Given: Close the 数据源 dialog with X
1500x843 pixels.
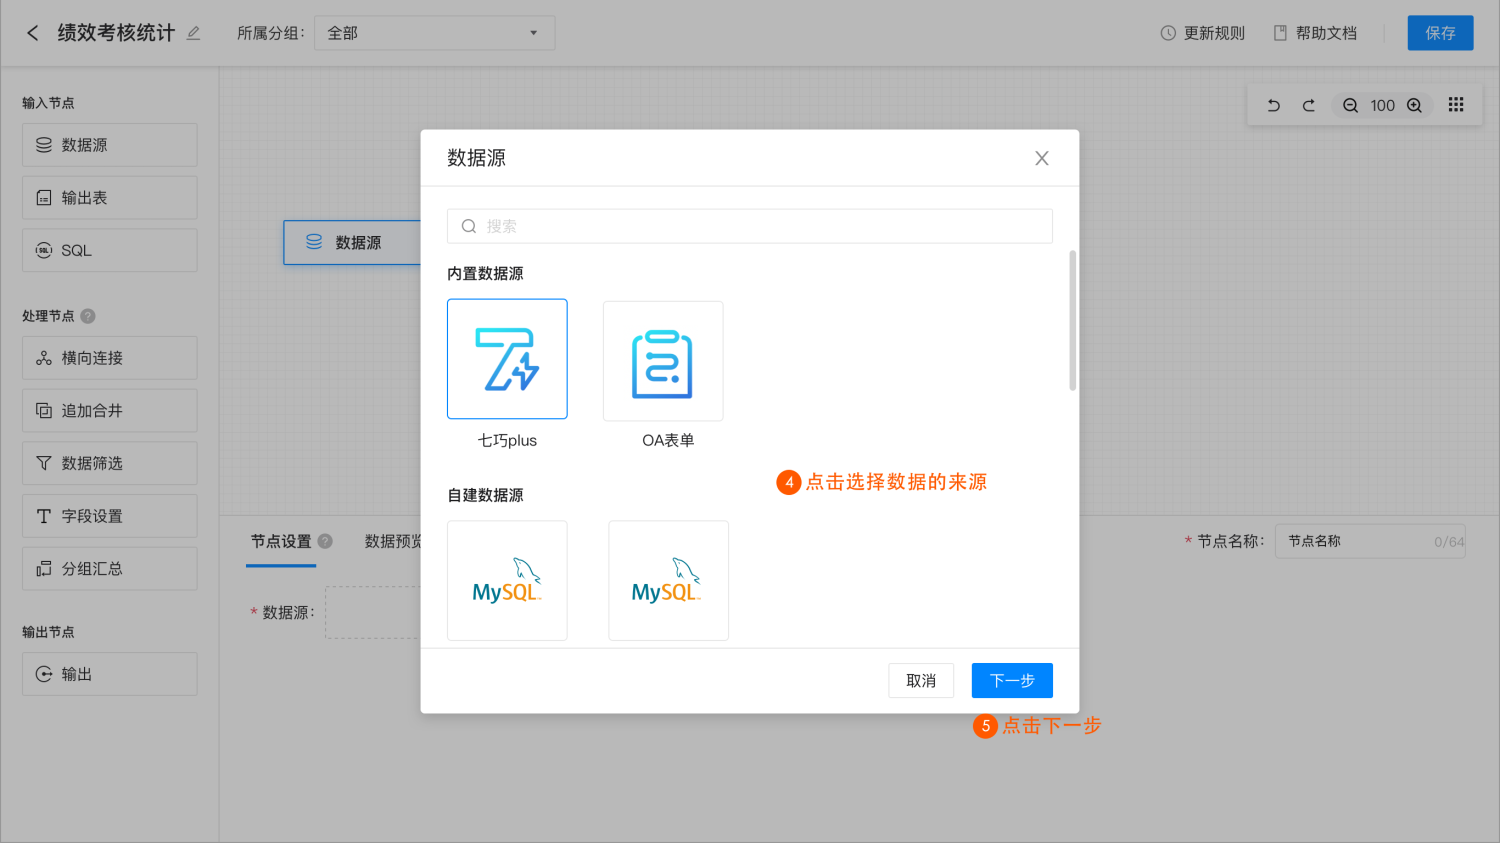Looking at the screenshot, I should pyautogui.click(x=1042, y=158).
